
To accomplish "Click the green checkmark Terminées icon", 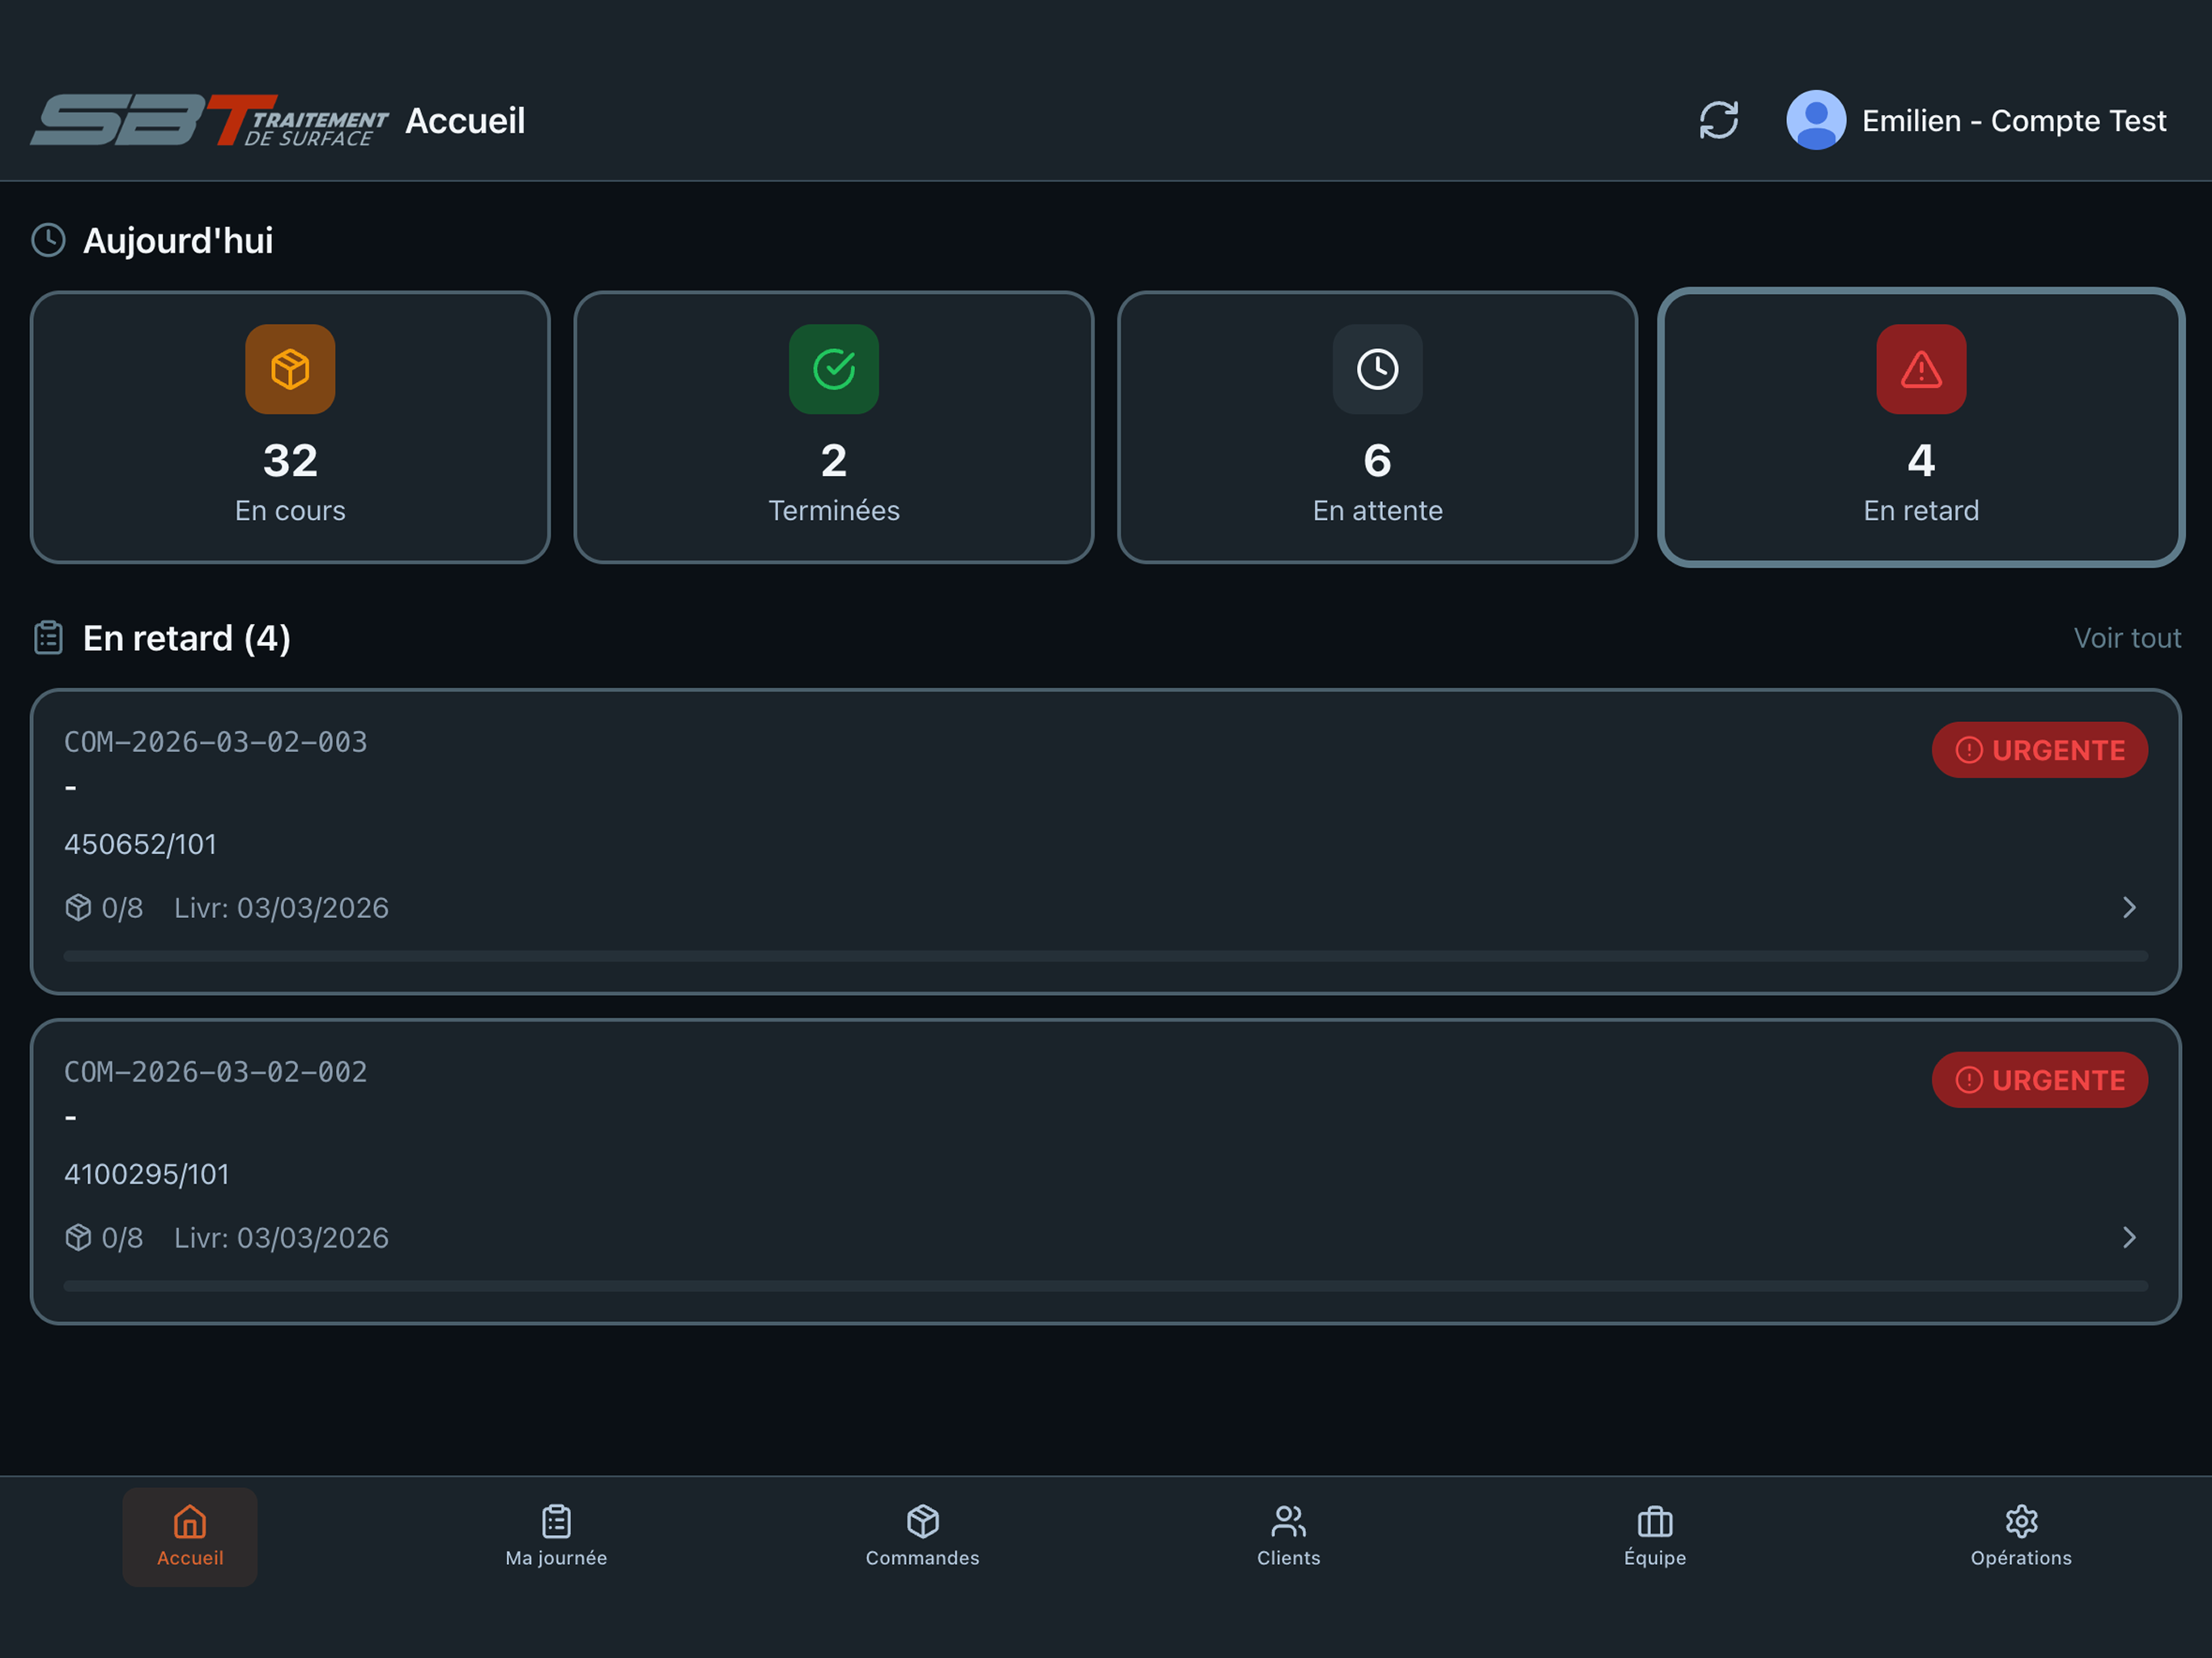I will tap(833, 369).
